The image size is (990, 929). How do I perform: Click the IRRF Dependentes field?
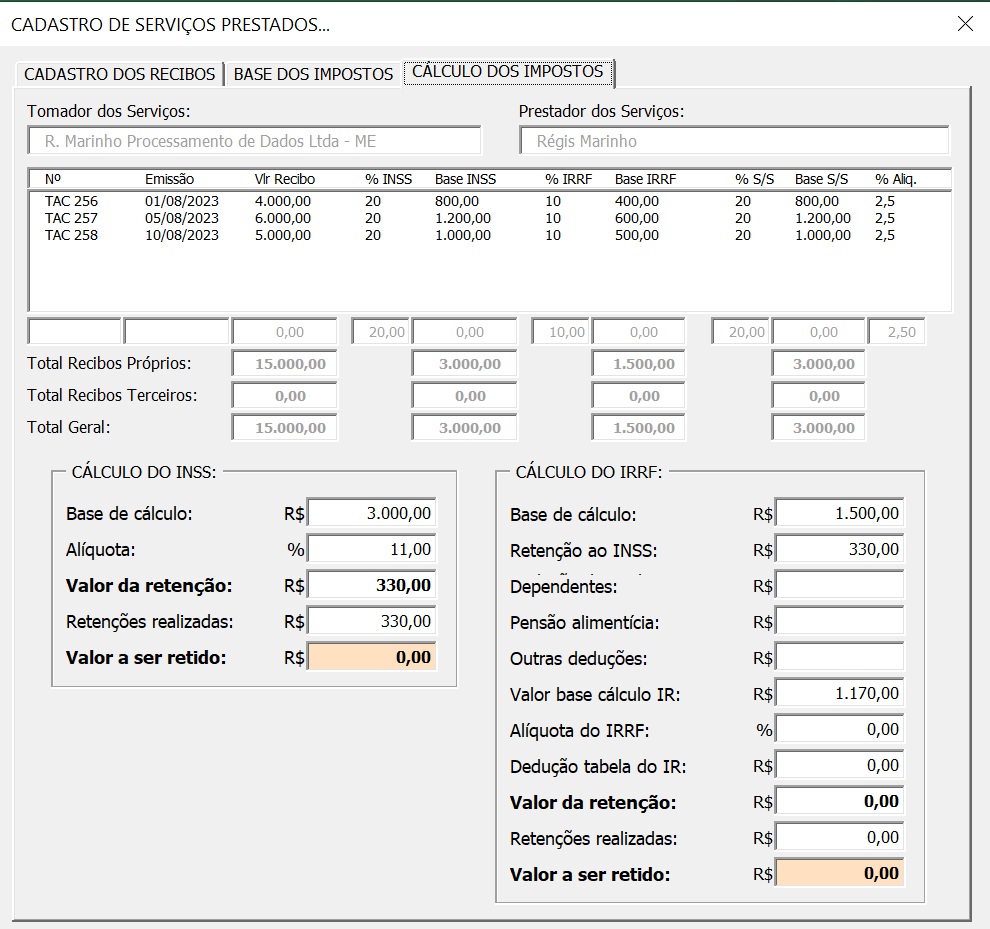(x=839, y=586)
